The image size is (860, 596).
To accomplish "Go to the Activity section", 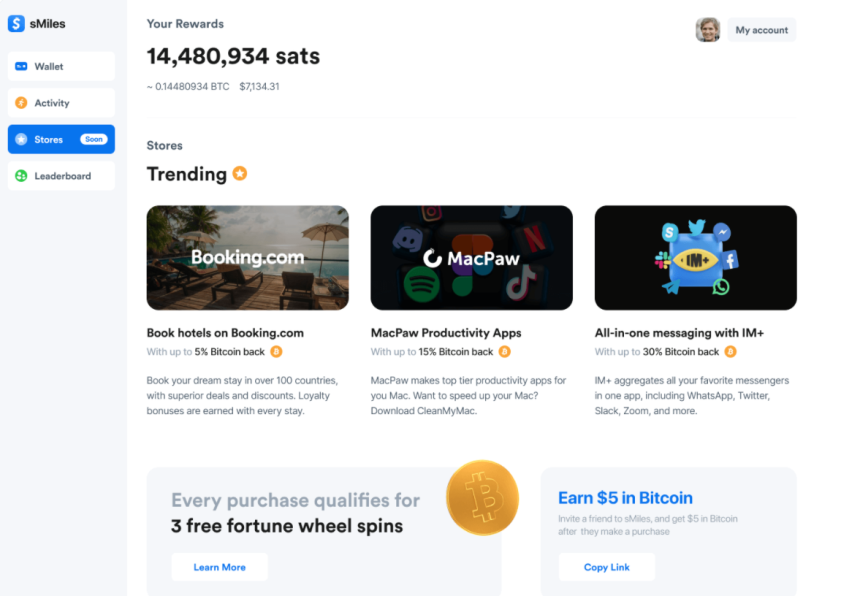I will 61,103.
